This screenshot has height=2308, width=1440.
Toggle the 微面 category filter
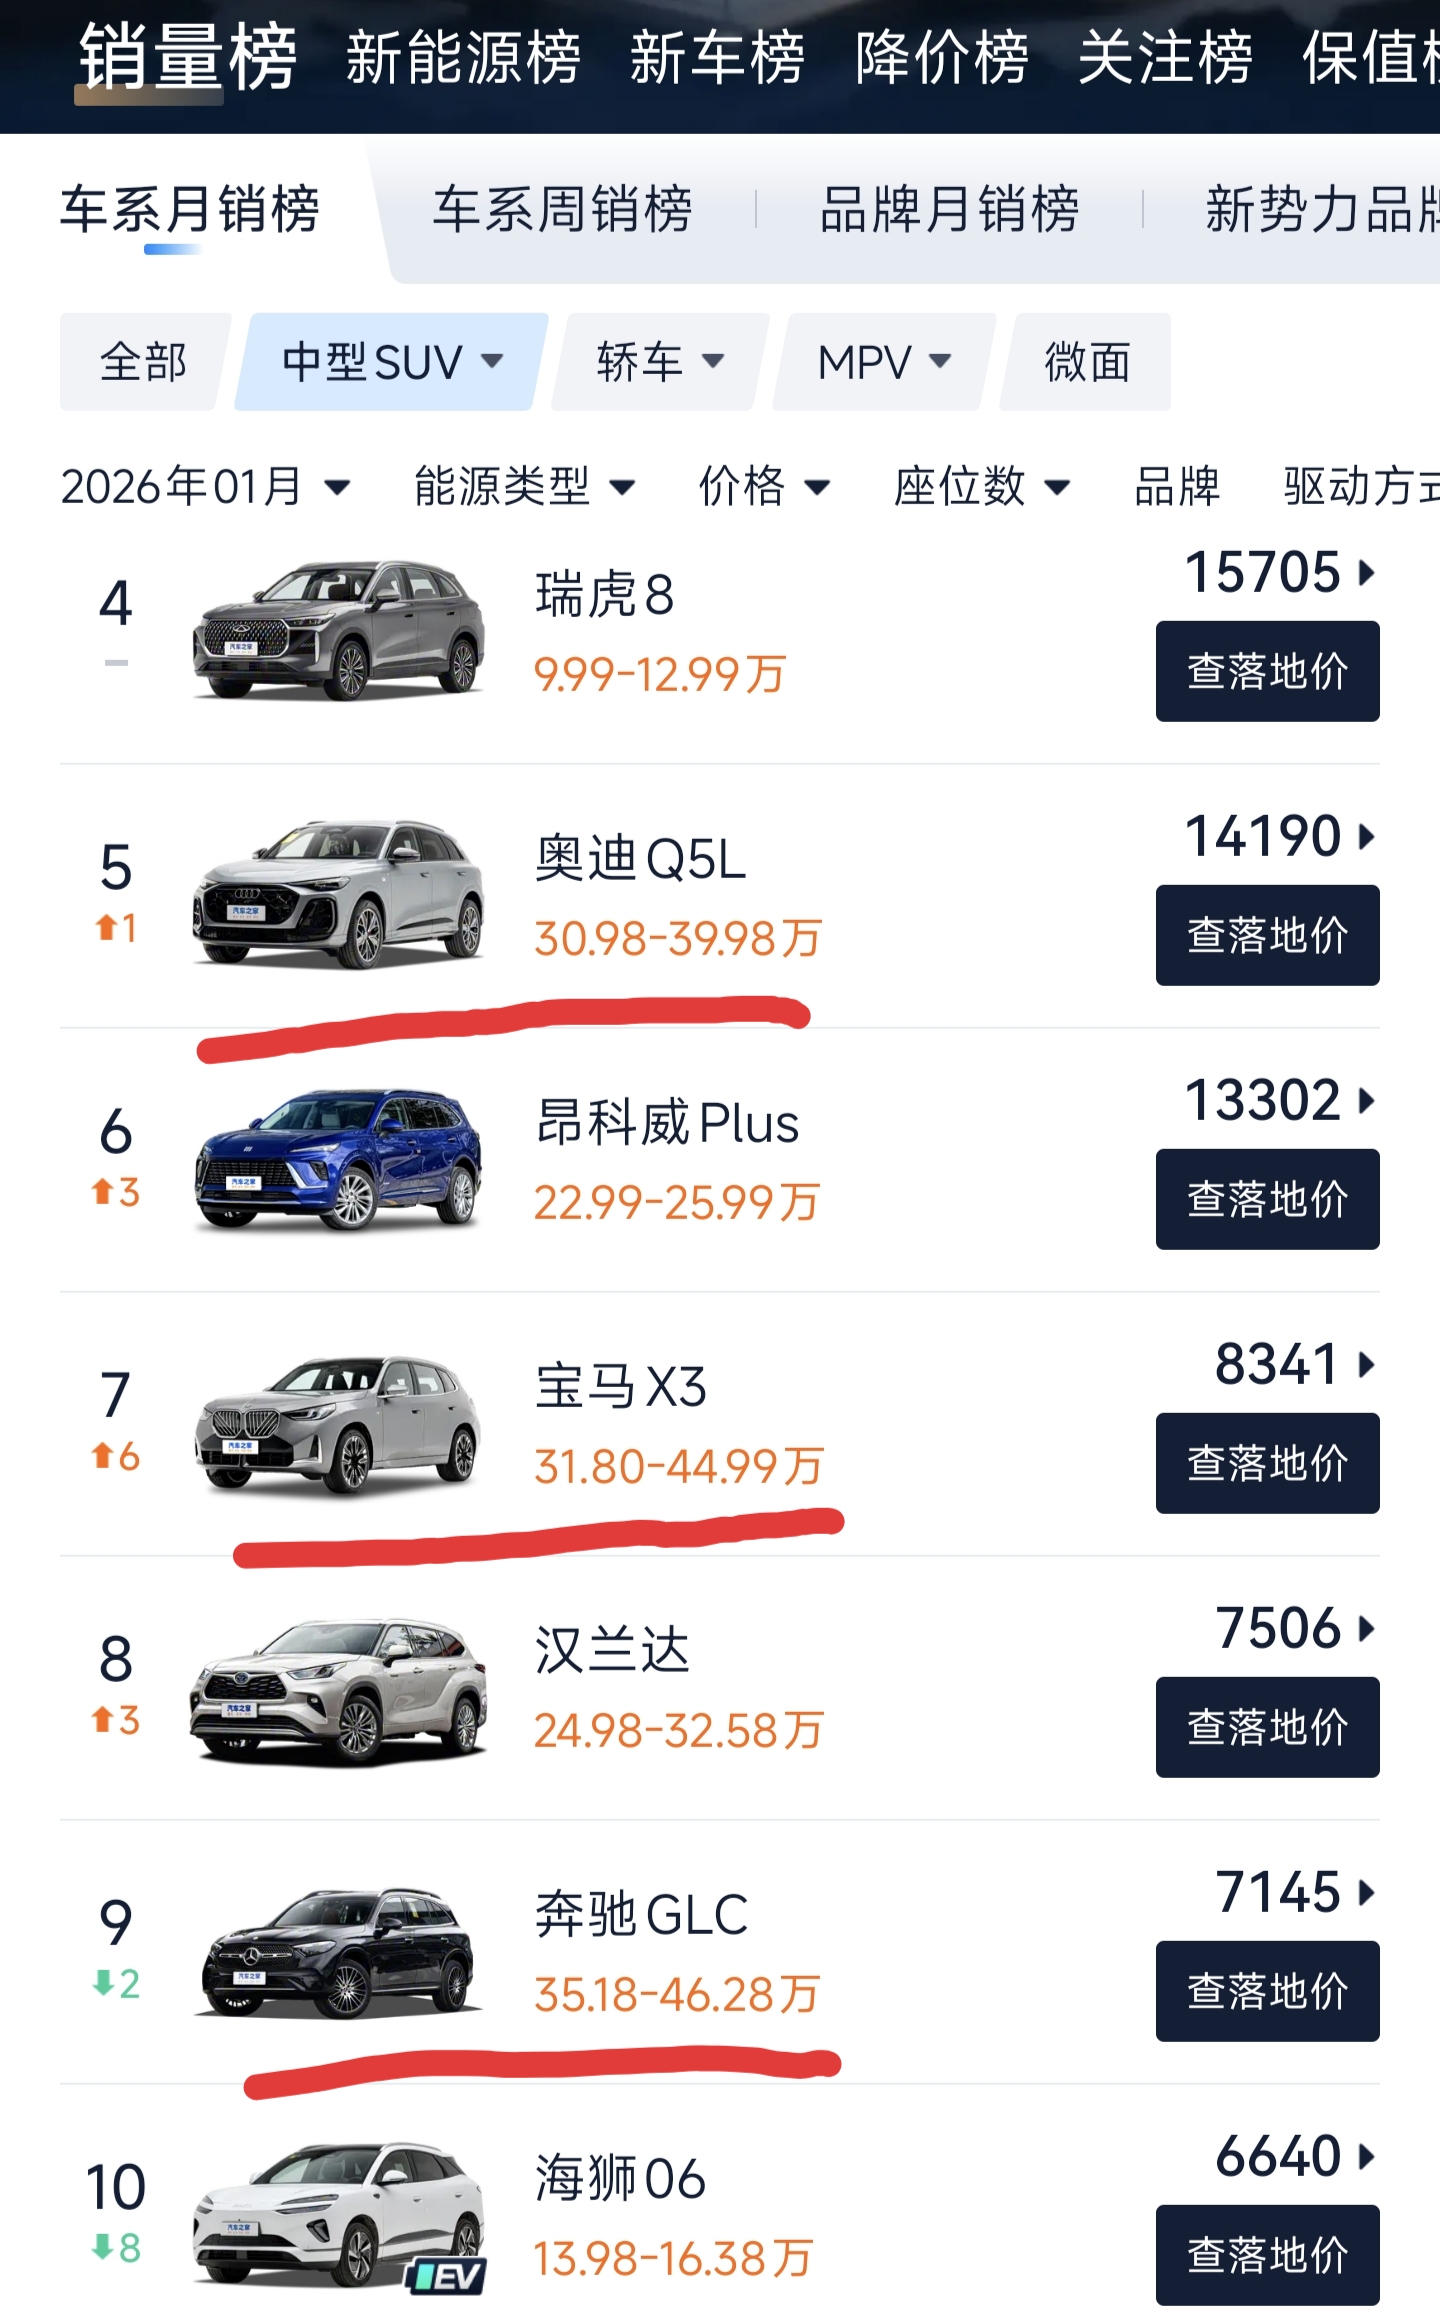[x=1087, y=362]
